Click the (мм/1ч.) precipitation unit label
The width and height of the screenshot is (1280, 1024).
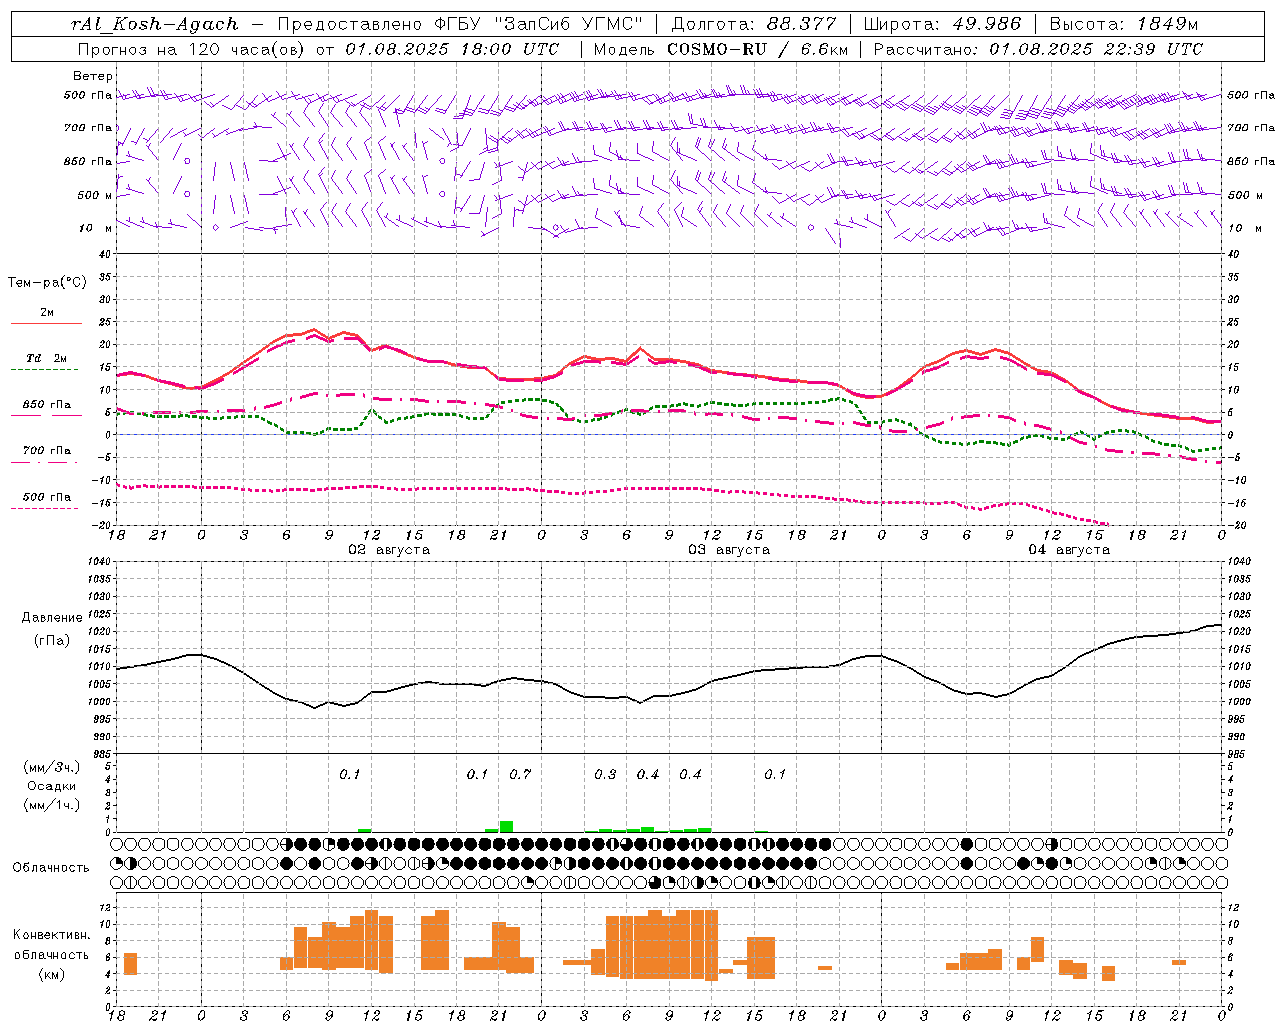(x=51, y=805)
